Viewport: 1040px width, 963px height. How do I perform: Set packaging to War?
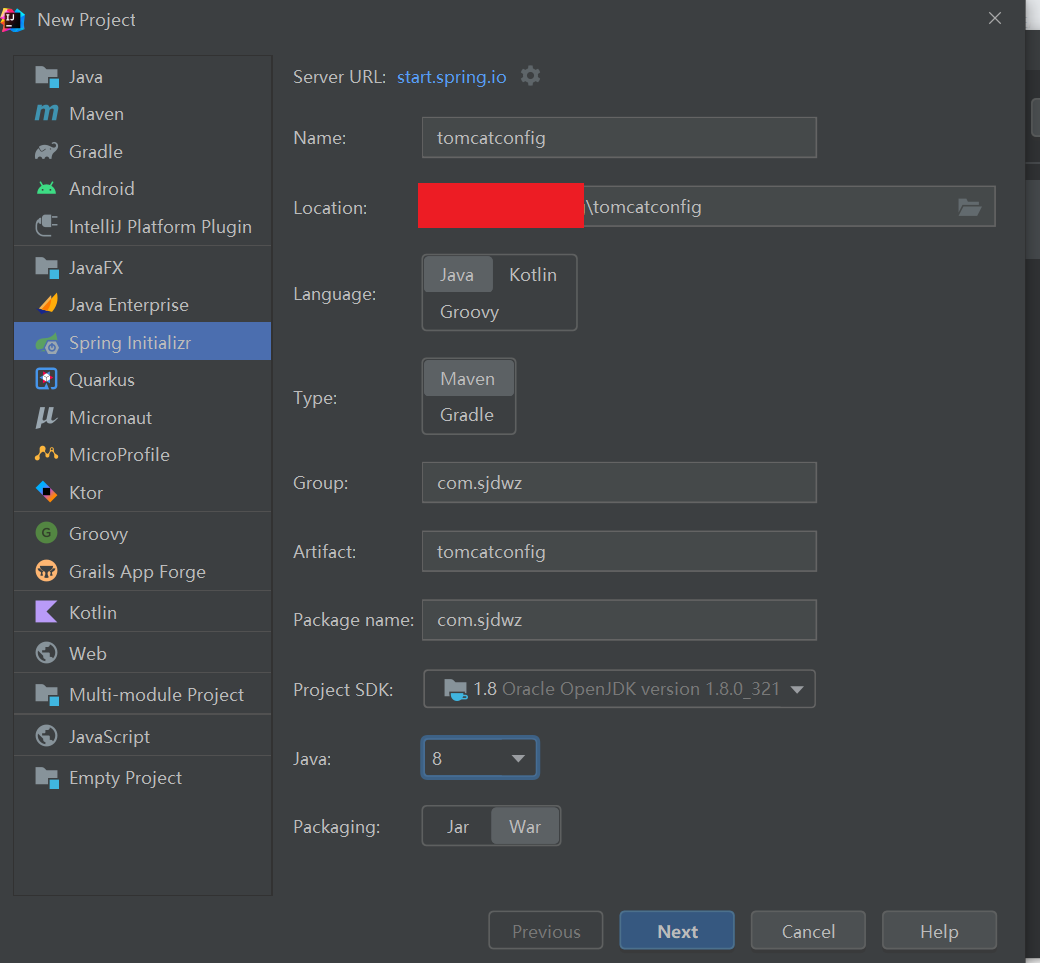(525, 826)
